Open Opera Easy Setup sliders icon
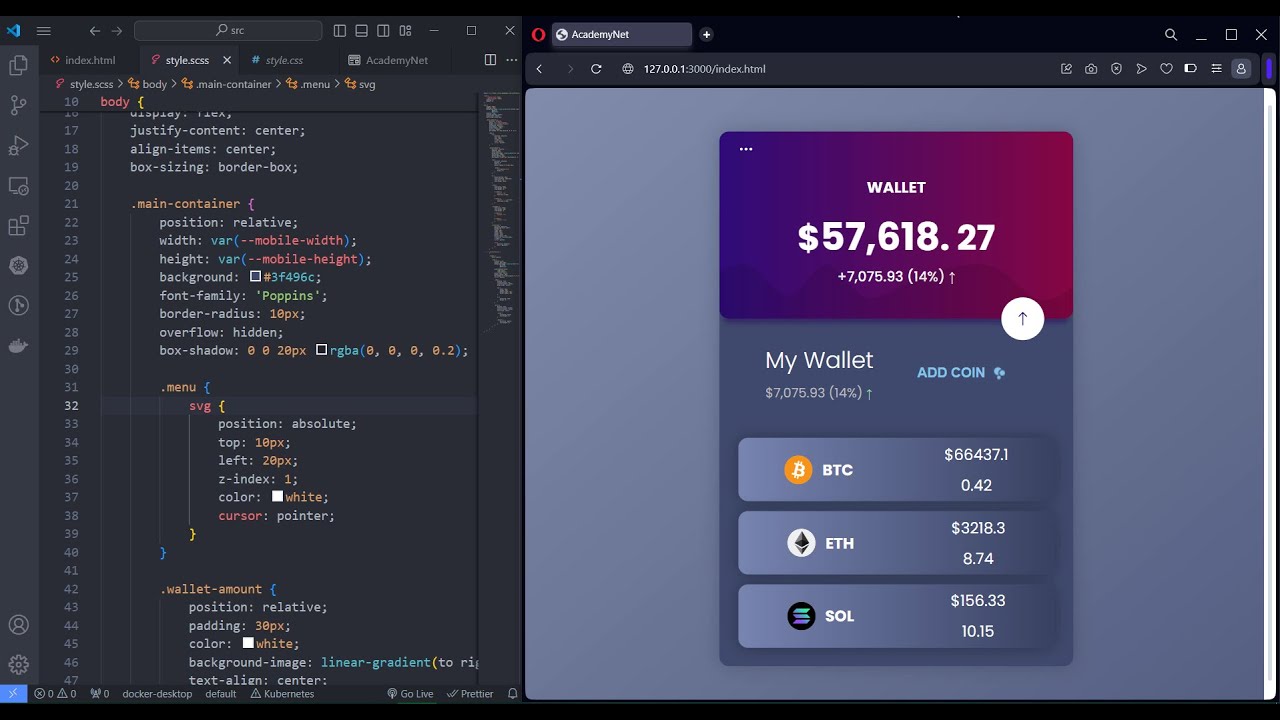This screenshot has width=1280, height=720. tap(1216, 69)
